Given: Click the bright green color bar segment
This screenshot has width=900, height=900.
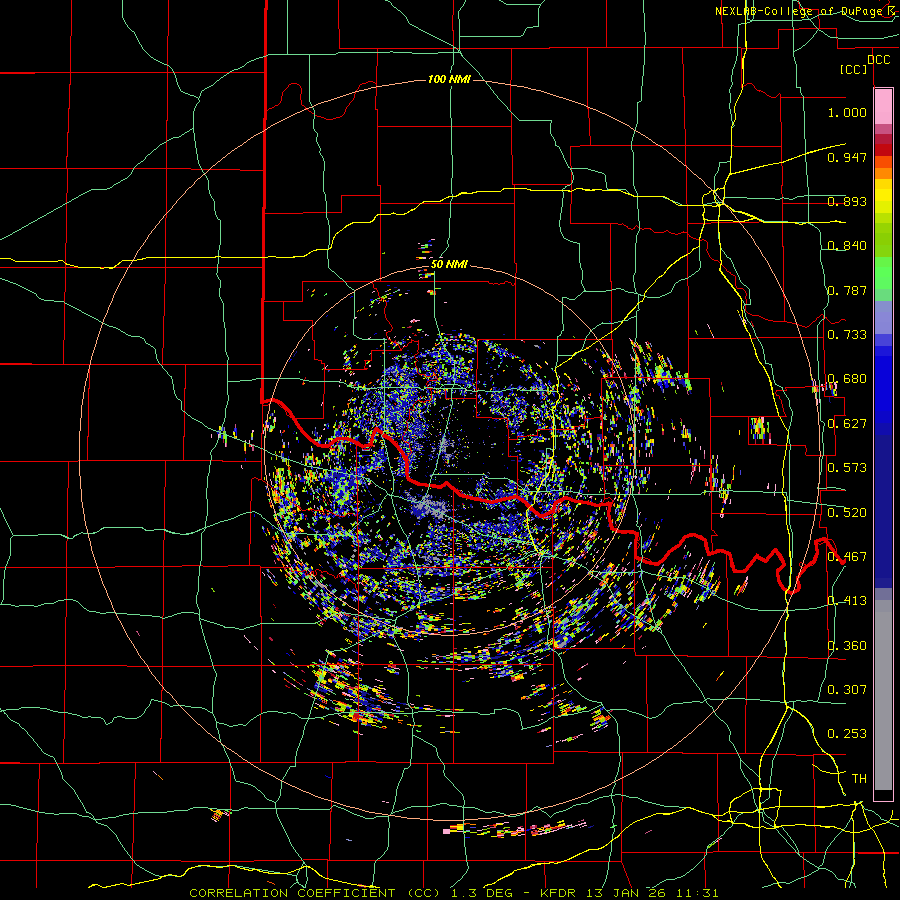Looking at the screenshot, I should coord(883,273).
